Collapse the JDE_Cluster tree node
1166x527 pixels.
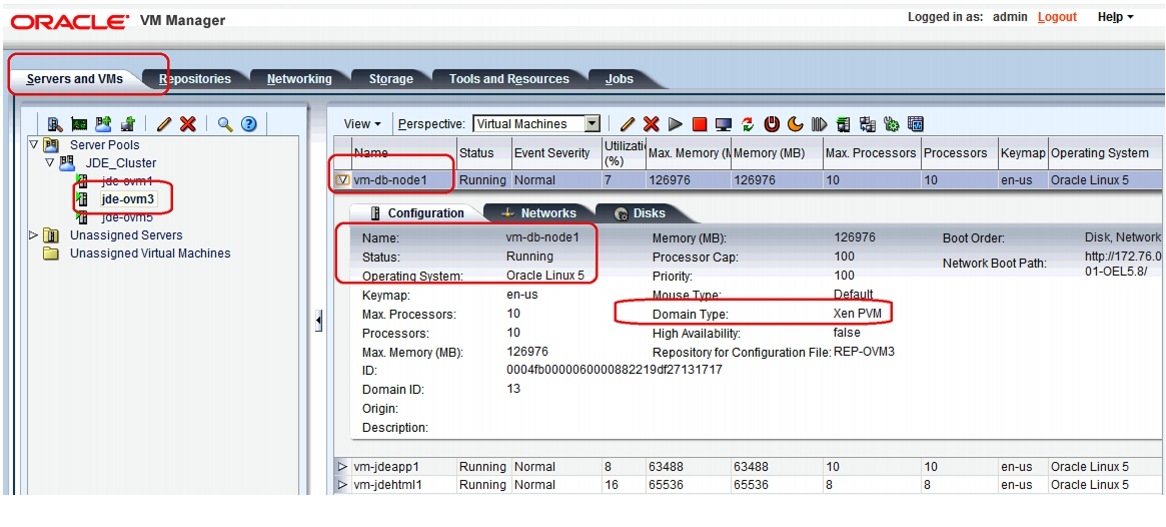(x=49, y=162)
